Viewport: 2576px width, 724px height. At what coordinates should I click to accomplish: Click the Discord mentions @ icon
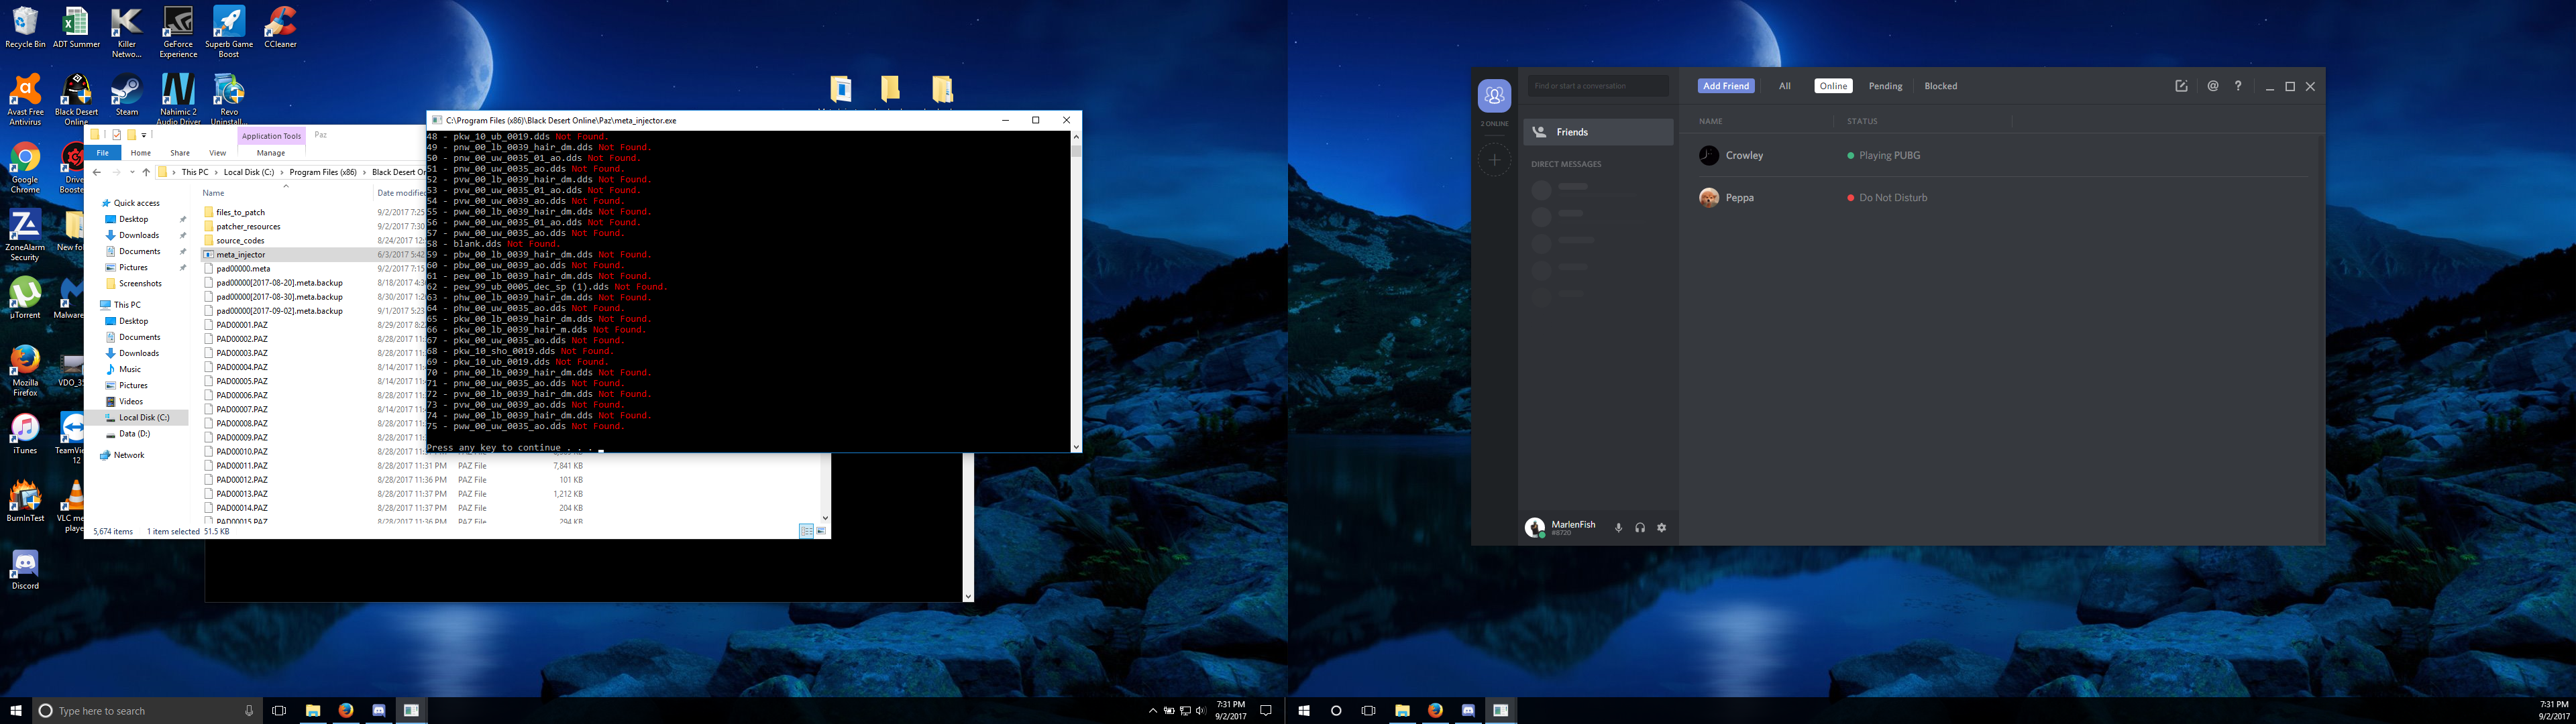[2213, 86]
